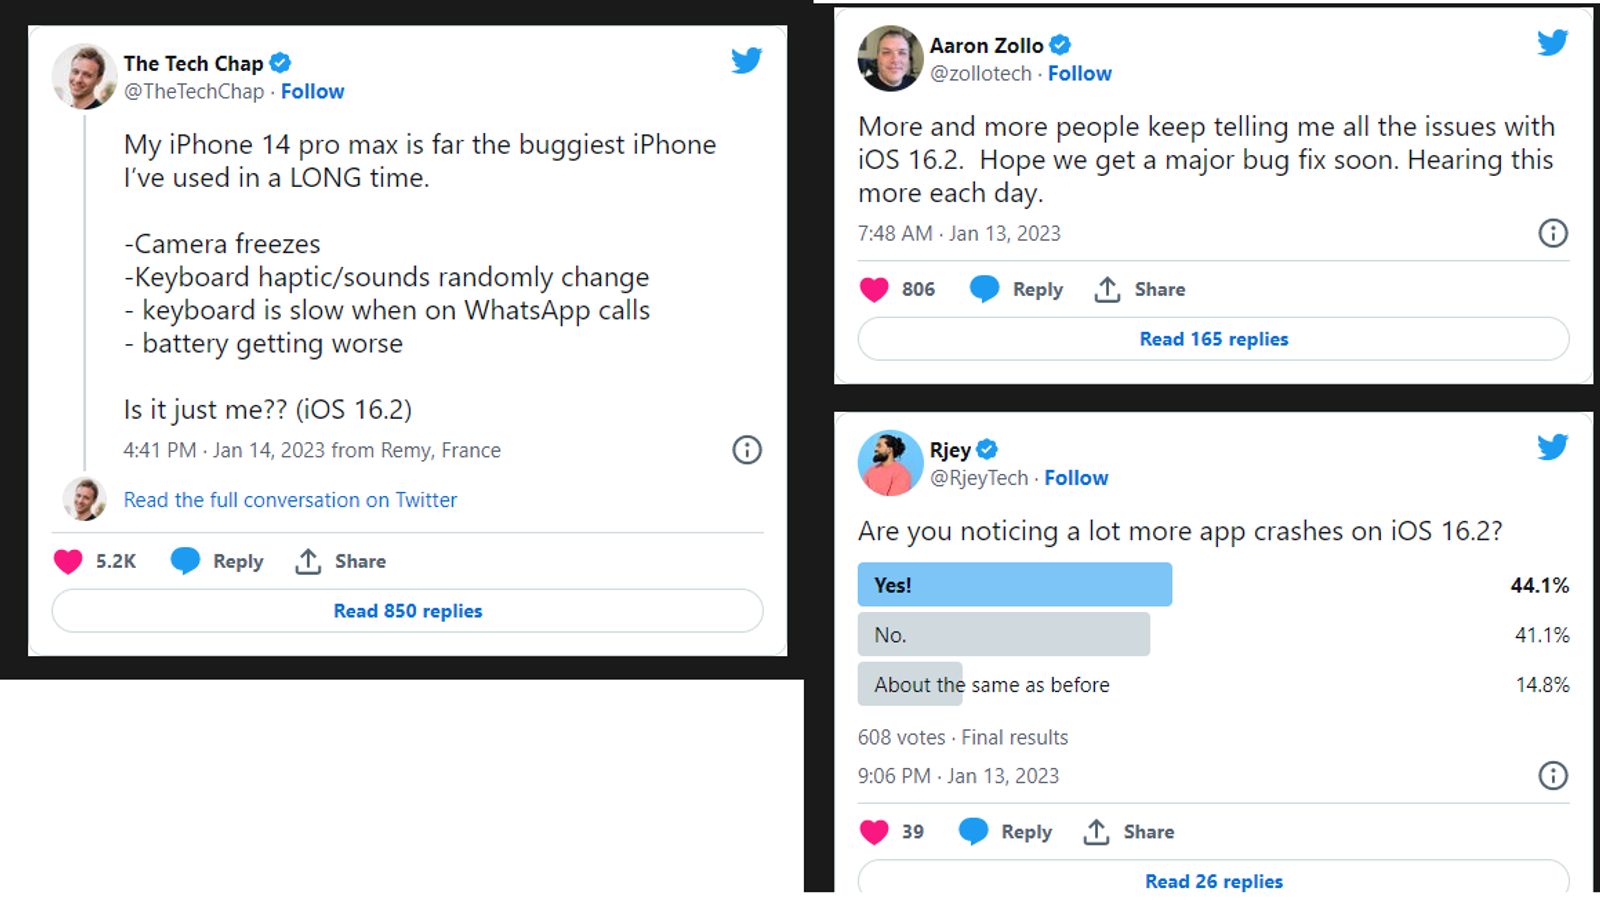Click the Twitter bird logo on Rjey's tweet

1552,447
